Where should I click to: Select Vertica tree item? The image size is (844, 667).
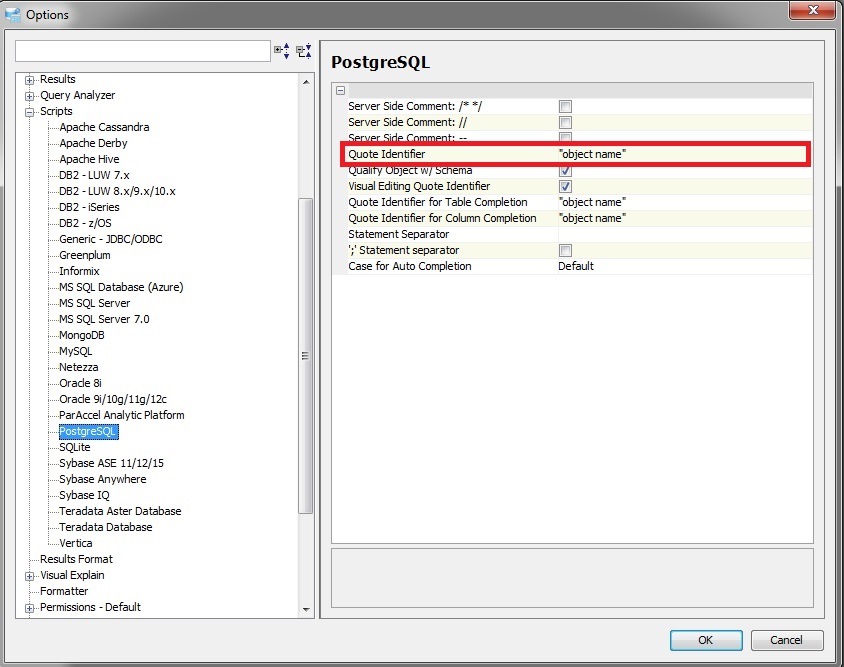[75, 543]
